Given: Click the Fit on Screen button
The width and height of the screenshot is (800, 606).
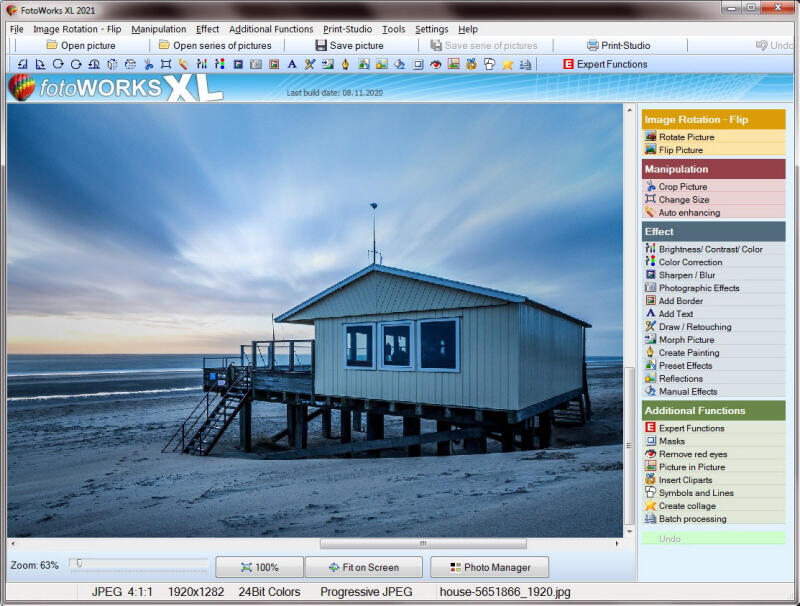Looking at the screenshot, I should point(362,567).
